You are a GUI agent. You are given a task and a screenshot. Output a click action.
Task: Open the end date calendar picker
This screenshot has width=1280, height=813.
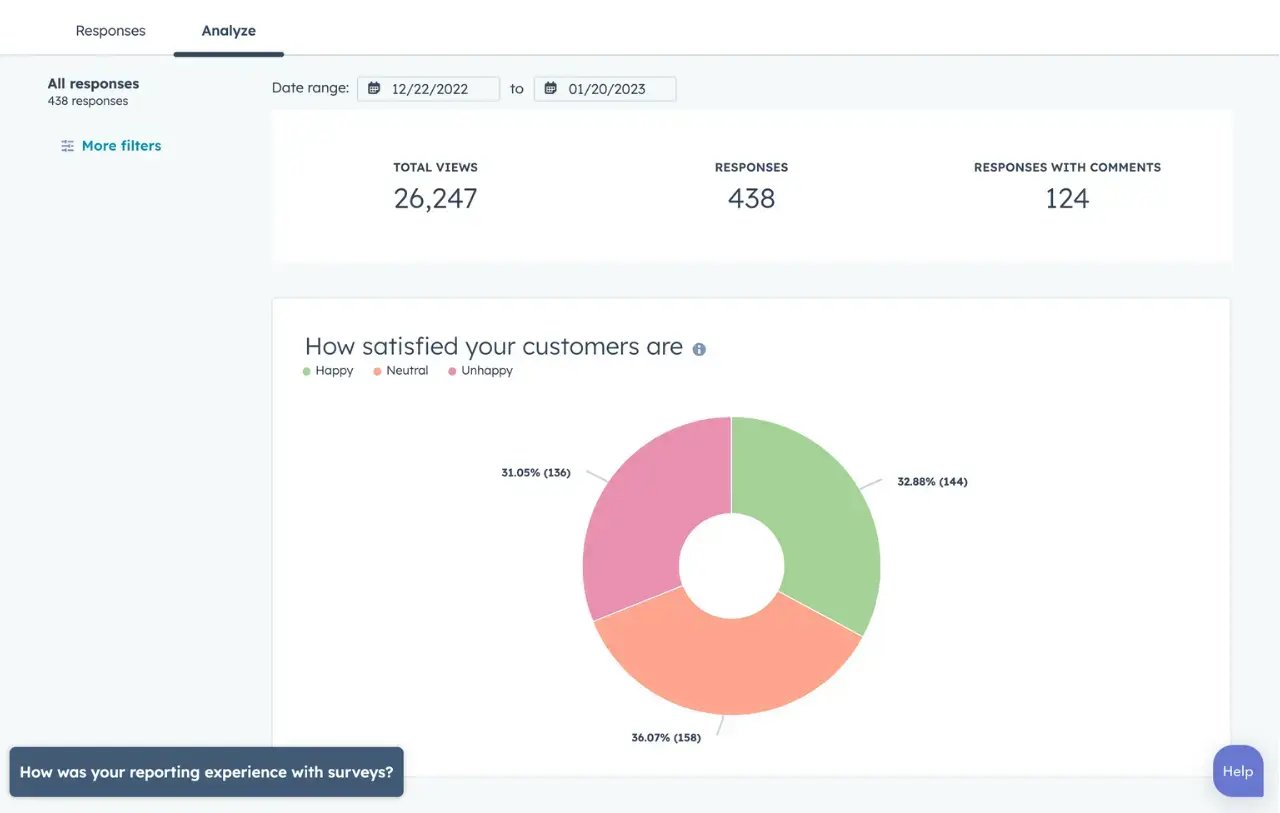pyautogui.click(x=549, y=88)
